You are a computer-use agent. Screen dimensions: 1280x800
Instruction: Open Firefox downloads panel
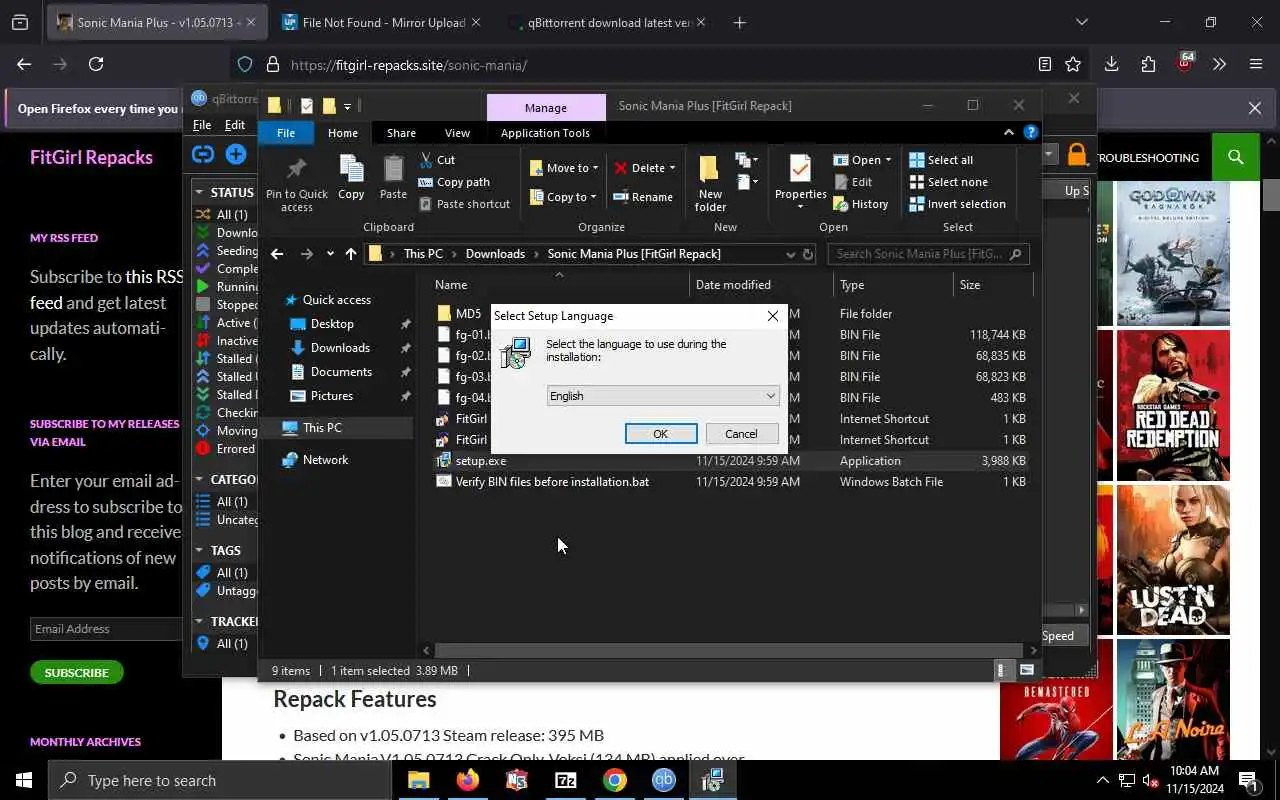point(1111,64)
